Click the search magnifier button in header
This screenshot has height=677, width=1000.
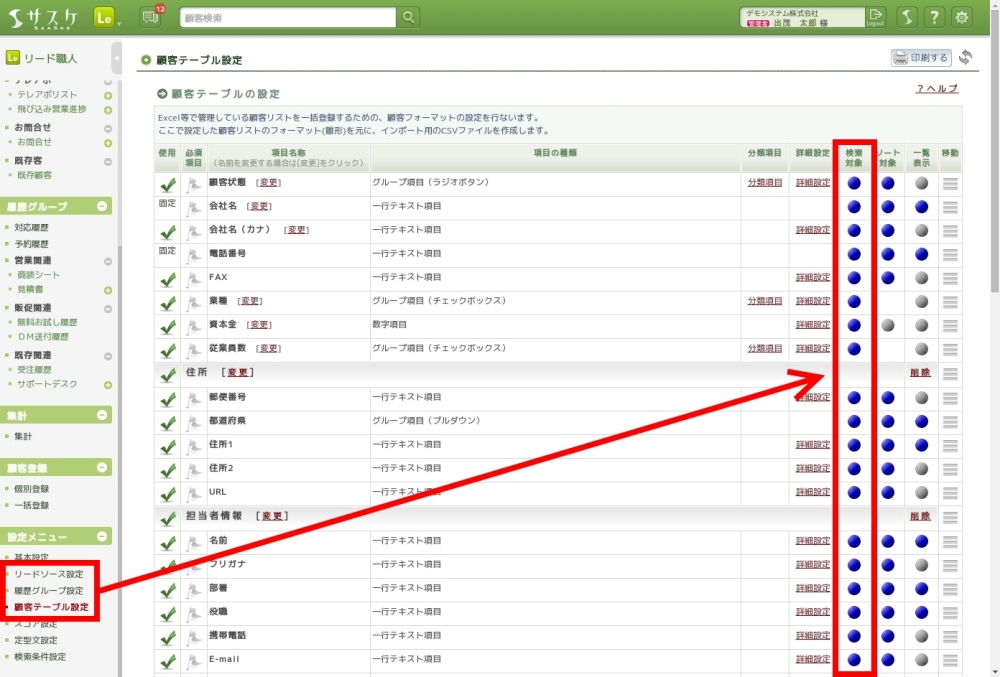[408, 17]
